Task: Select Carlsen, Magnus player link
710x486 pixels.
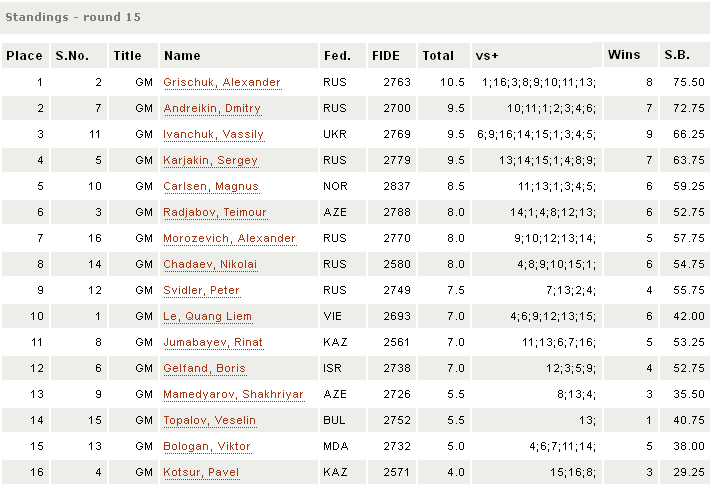Action: coord(211,186)
